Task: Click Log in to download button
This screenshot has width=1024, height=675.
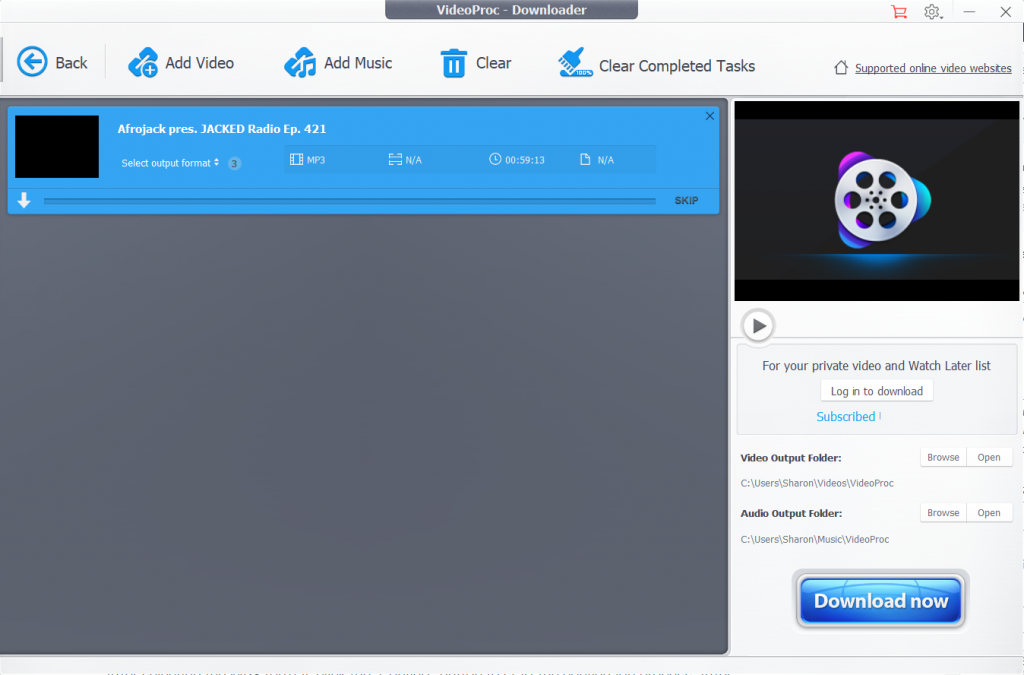Action: tap(876, 391)
